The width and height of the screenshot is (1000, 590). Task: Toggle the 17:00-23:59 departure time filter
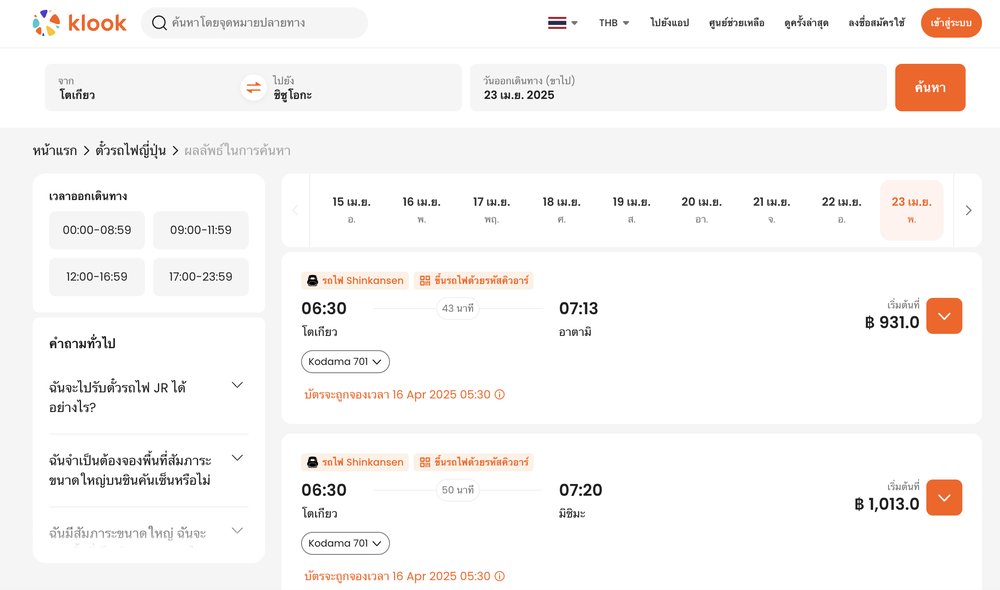(200, 277)
